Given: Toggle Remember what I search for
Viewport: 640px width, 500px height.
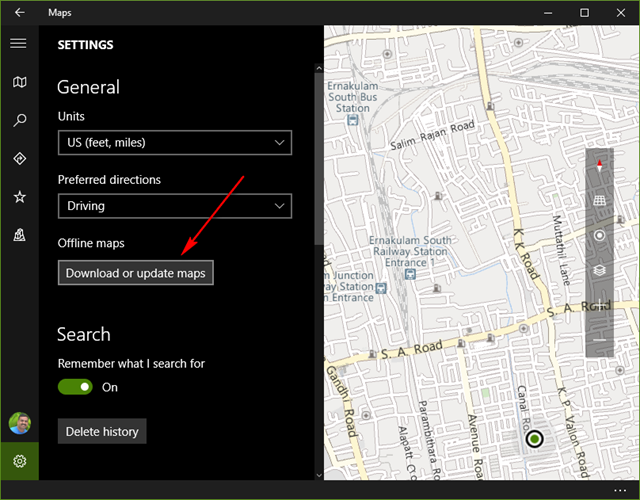Looking at the screenshot, I should [x=75, y=387].
